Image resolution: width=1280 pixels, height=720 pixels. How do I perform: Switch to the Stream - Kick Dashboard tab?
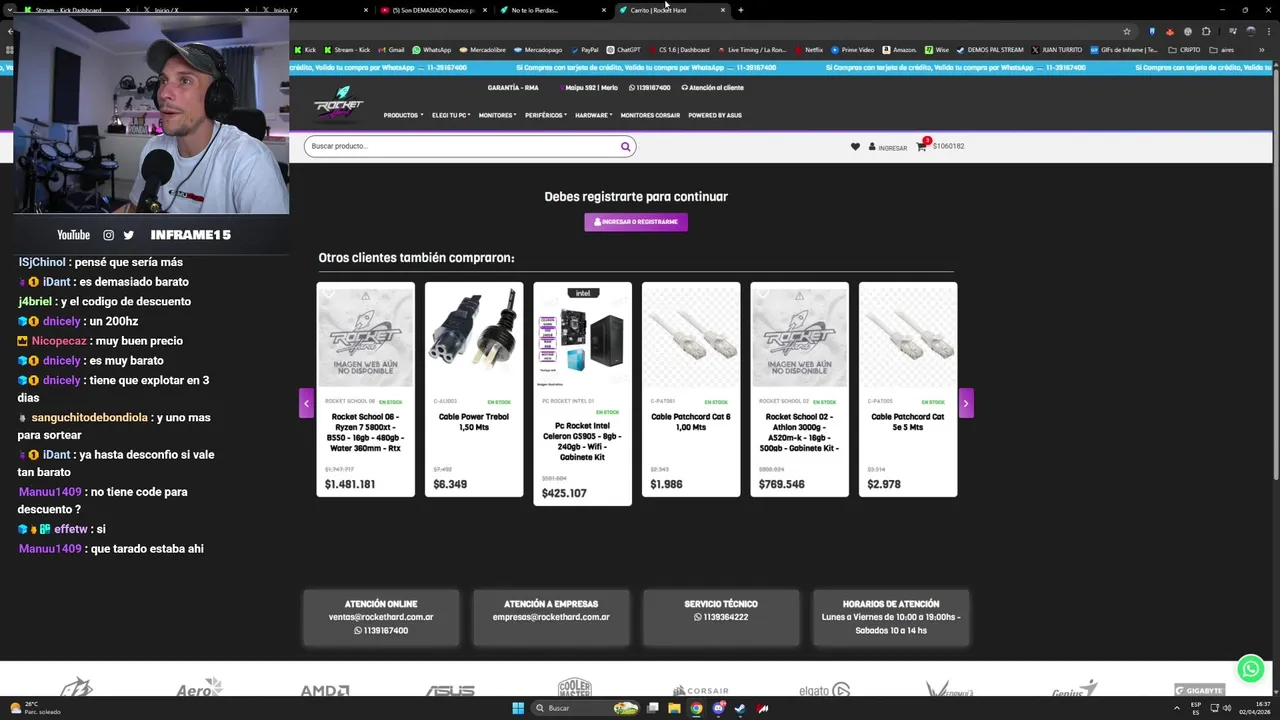tap(74, 10)
